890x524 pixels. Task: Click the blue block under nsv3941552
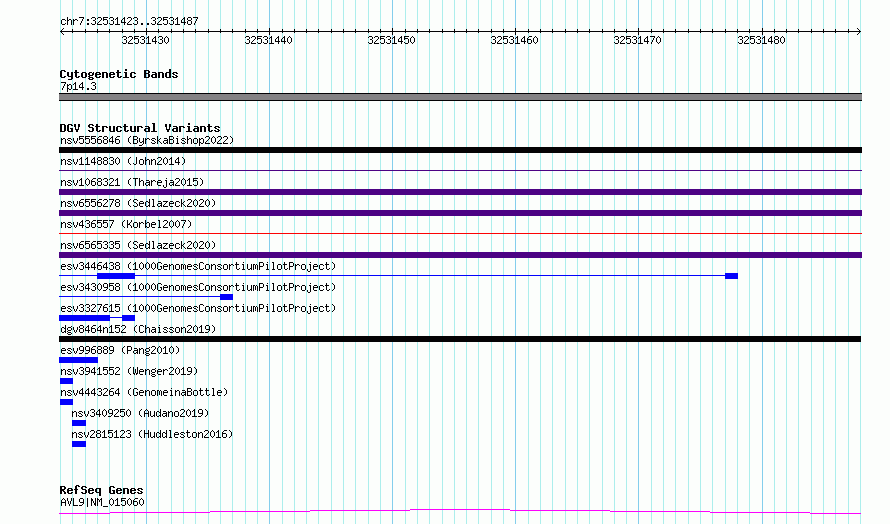pyautogui.click(x=66, y=381)
